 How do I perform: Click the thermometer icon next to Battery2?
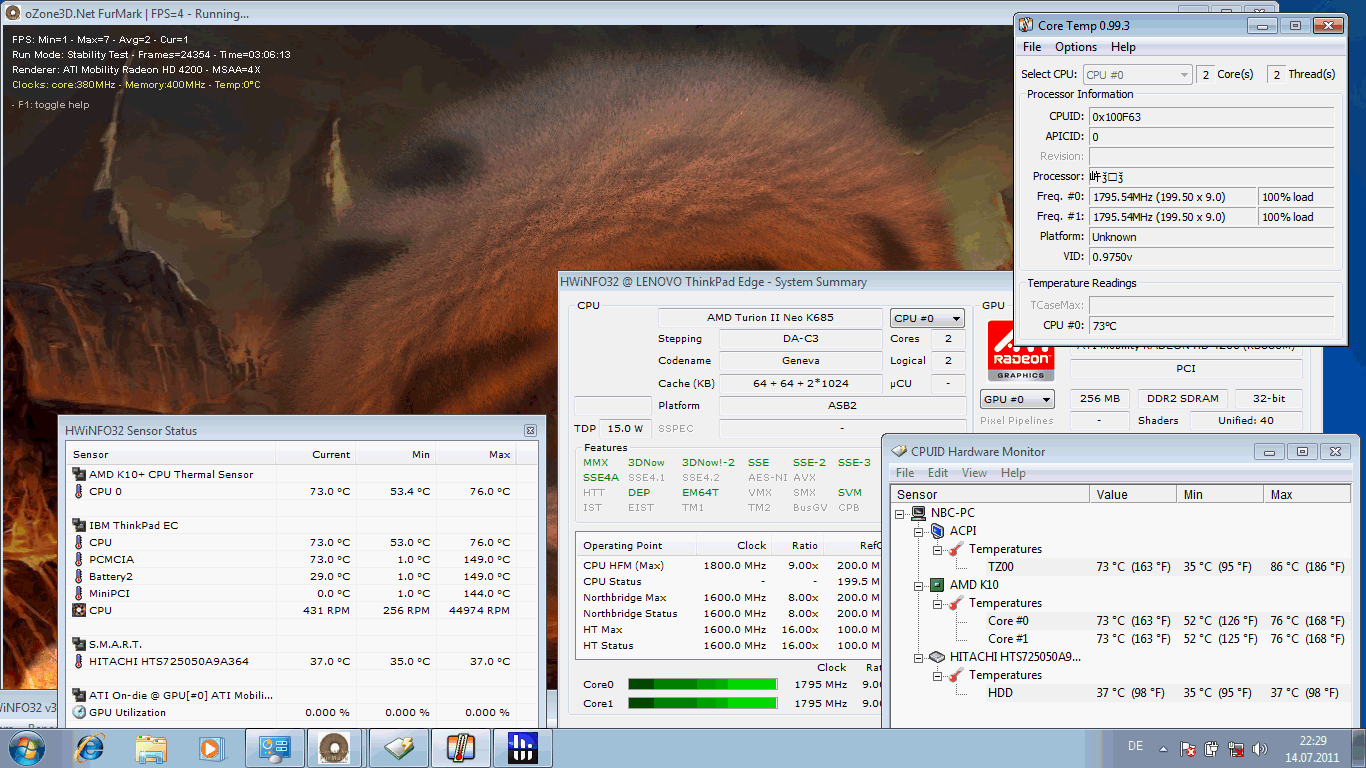point(79,576)
